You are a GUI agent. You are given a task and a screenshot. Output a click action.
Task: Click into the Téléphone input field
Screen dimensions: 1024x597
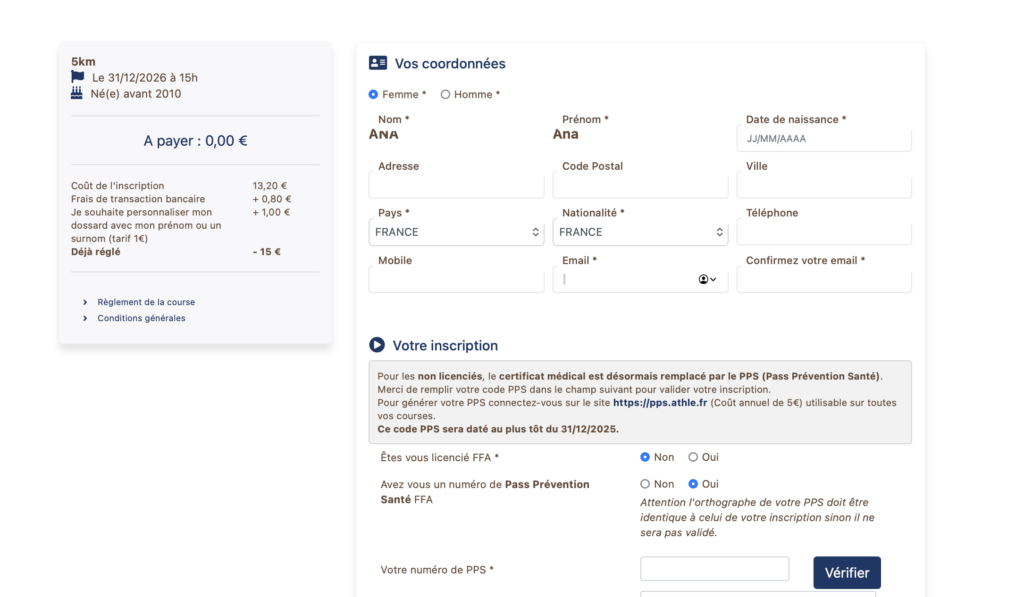tap(824, 233)
